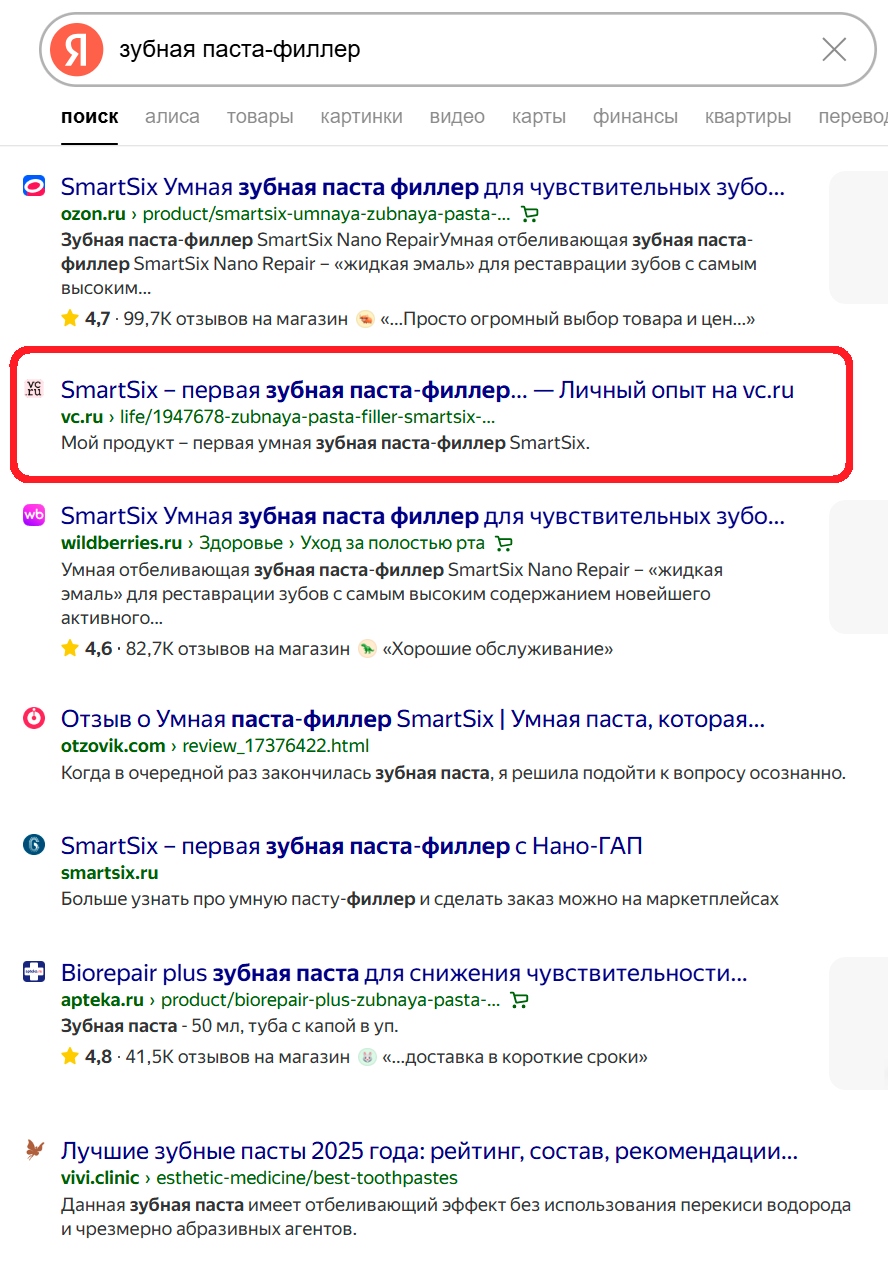The image size is (888, 1278).
Task: Click the apteka.ru domain link
Action: click(103, 1000)
